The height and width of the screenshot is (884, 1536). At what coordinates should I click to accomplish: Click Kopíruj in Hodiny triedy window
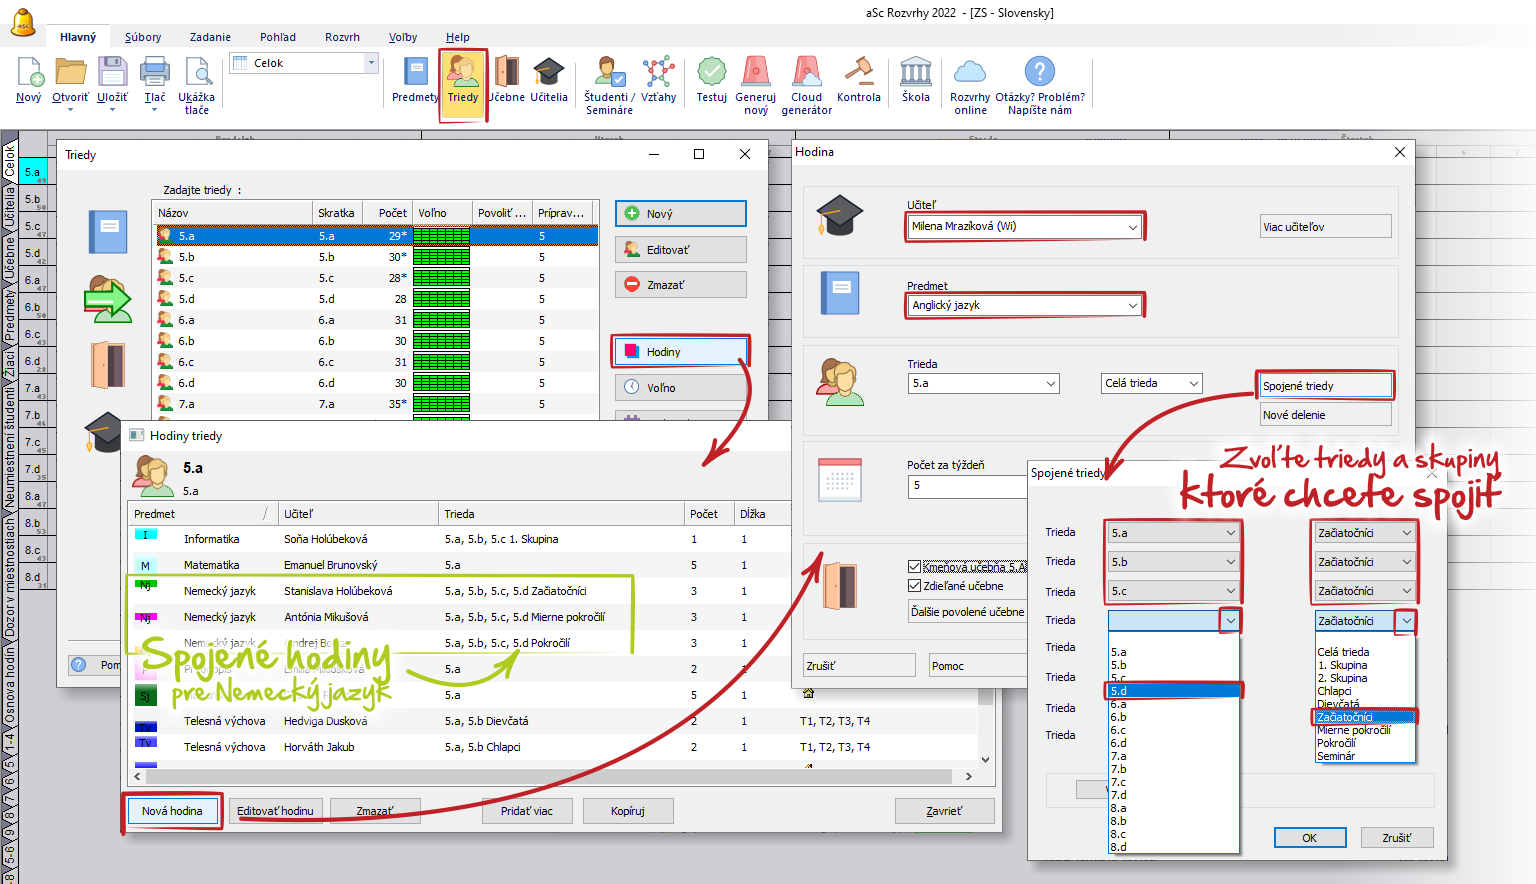(628, 811)
